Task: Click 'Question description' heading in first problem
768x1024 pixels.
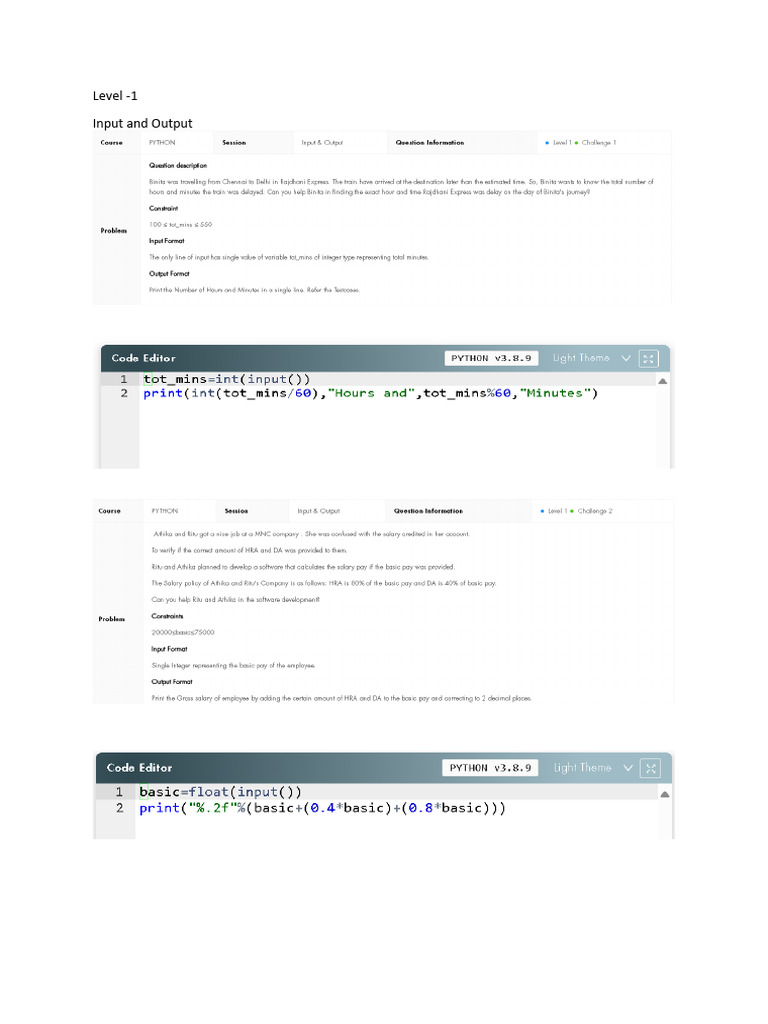Action: (178, 165)
